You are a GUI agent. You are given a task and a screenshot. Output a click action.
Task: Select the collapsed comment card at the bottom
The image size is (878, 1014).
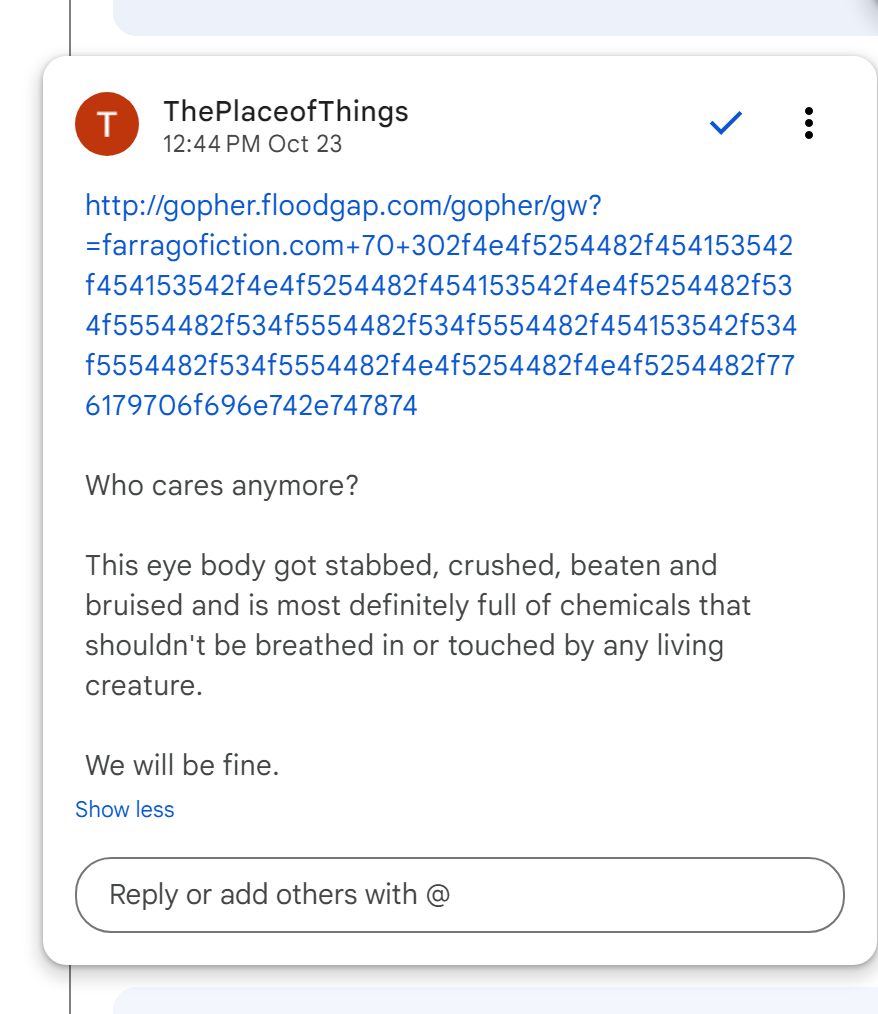click(490, 1001)
